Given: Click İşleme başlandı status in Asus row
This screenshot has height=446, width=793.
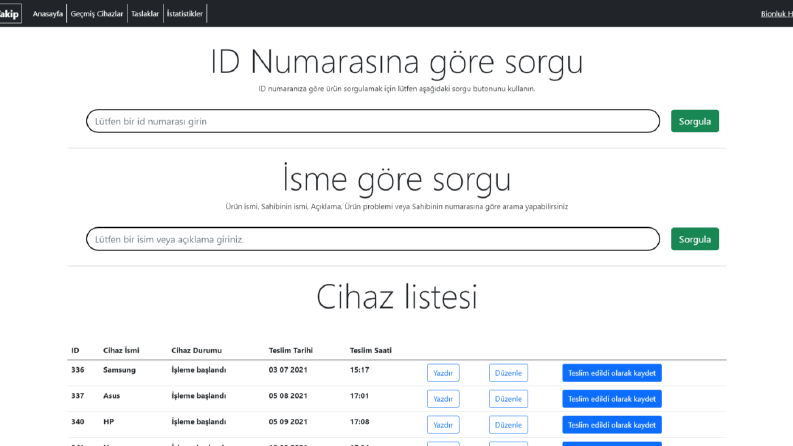Looking at the screenshot, I should point(198,396).
